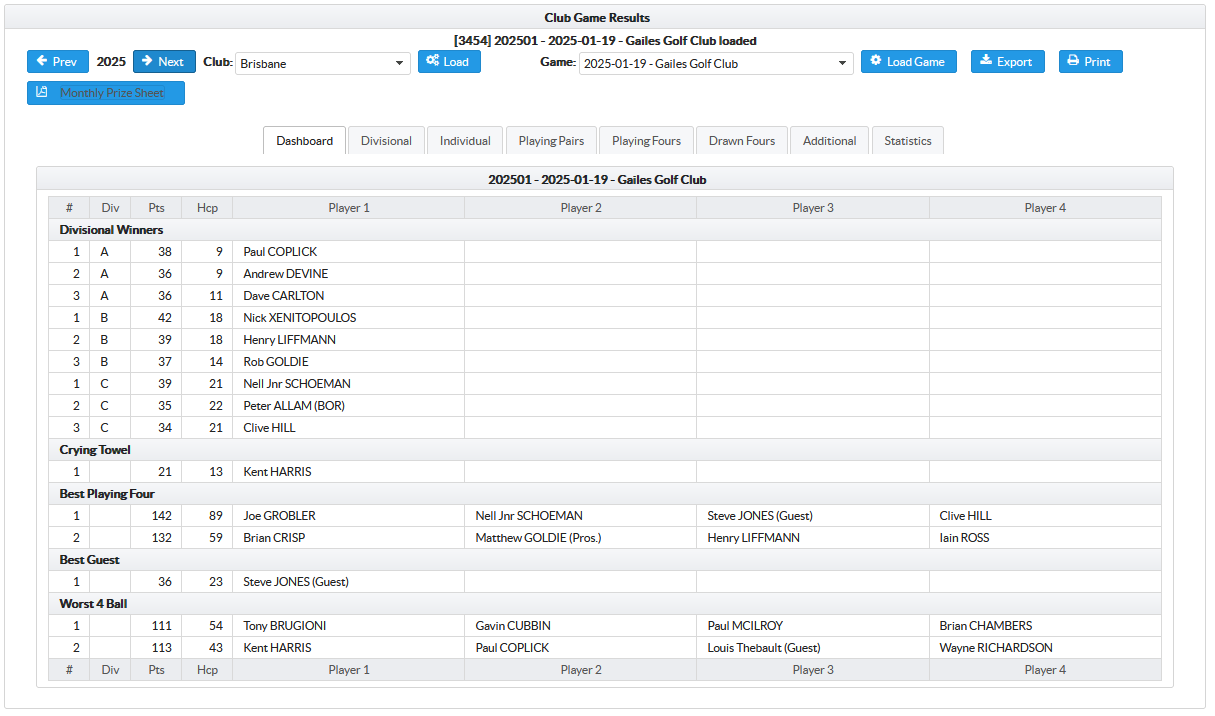Select the Playing Pairs tab

click(x=551, y=141)
